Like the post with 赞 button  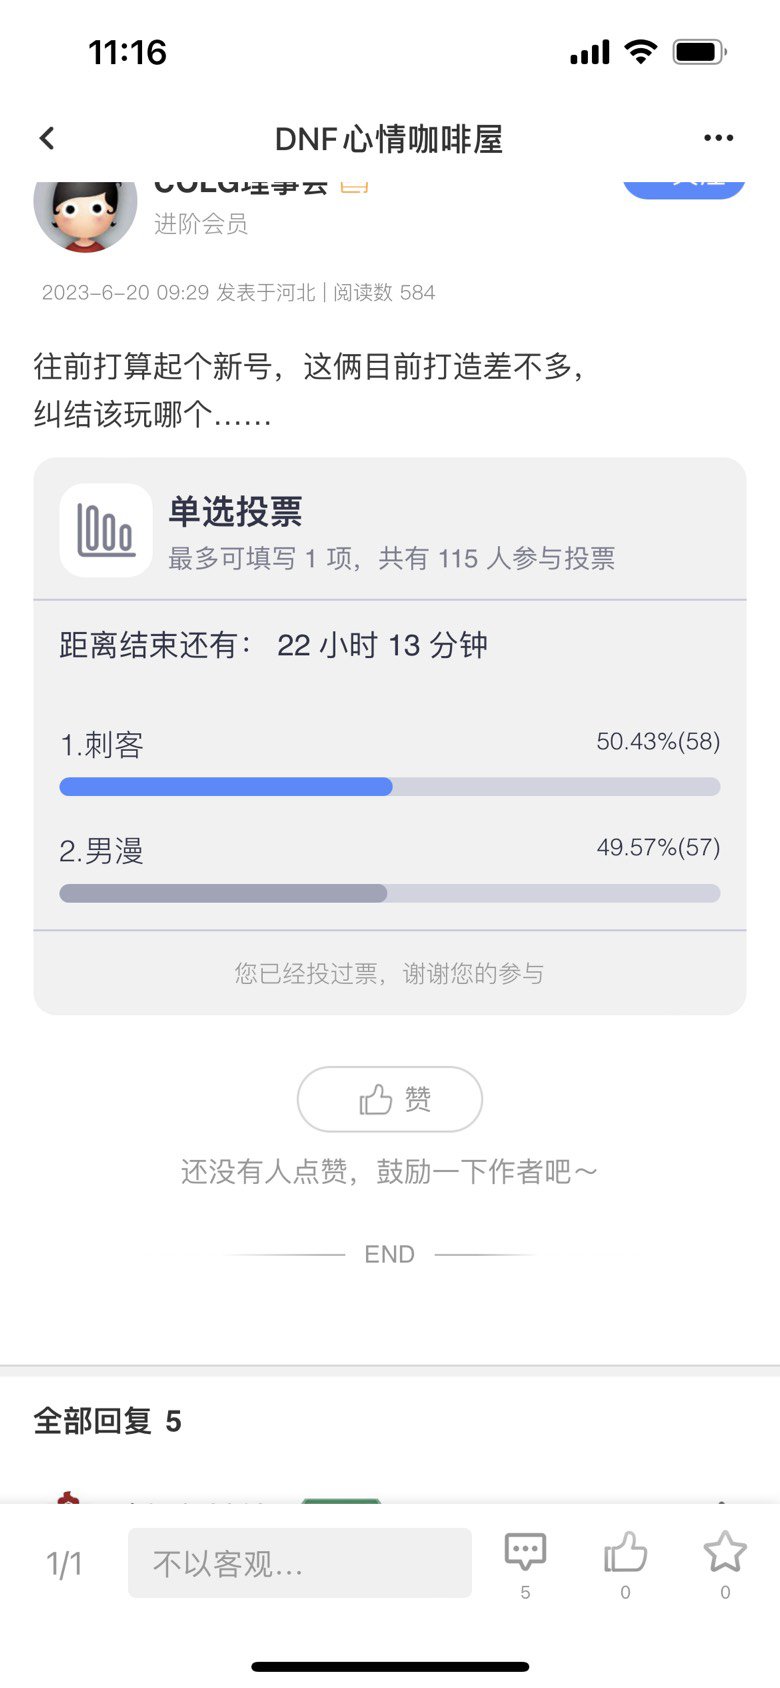tap(390, 1099)
